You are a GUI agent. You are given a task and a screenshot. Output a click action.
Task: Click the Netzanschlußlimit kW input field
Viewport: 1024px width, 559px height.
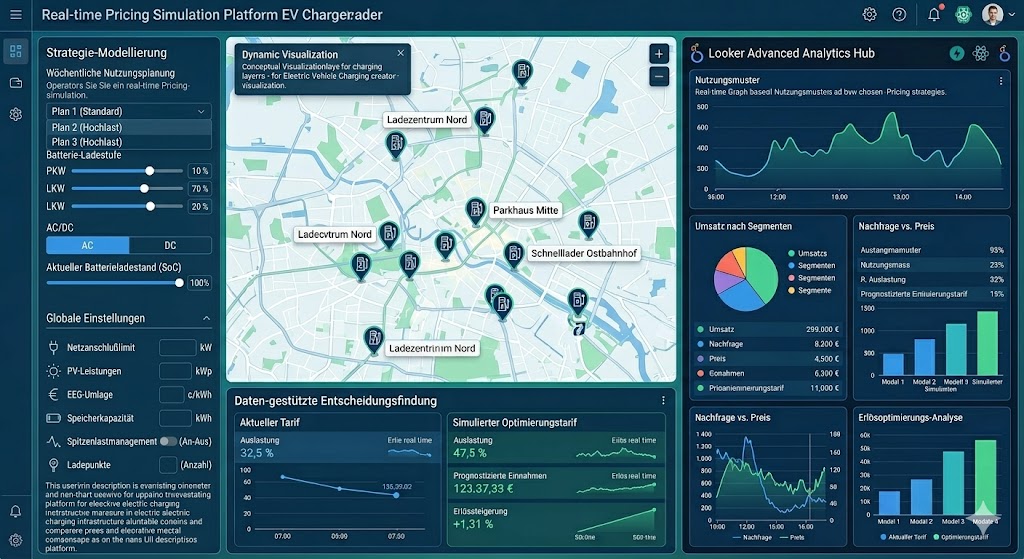point(178,347)
